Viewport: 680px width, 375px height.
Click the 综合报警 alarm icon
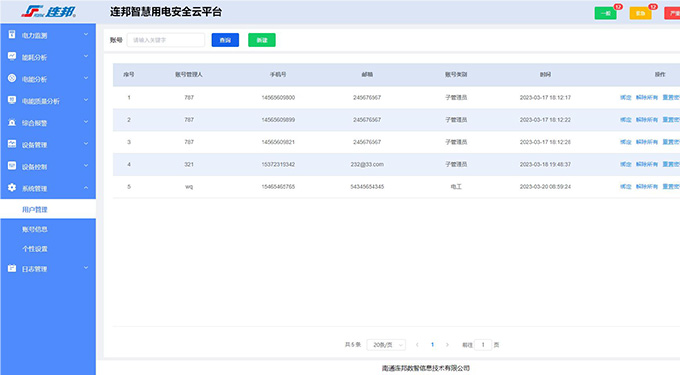(x=12, y=122)
